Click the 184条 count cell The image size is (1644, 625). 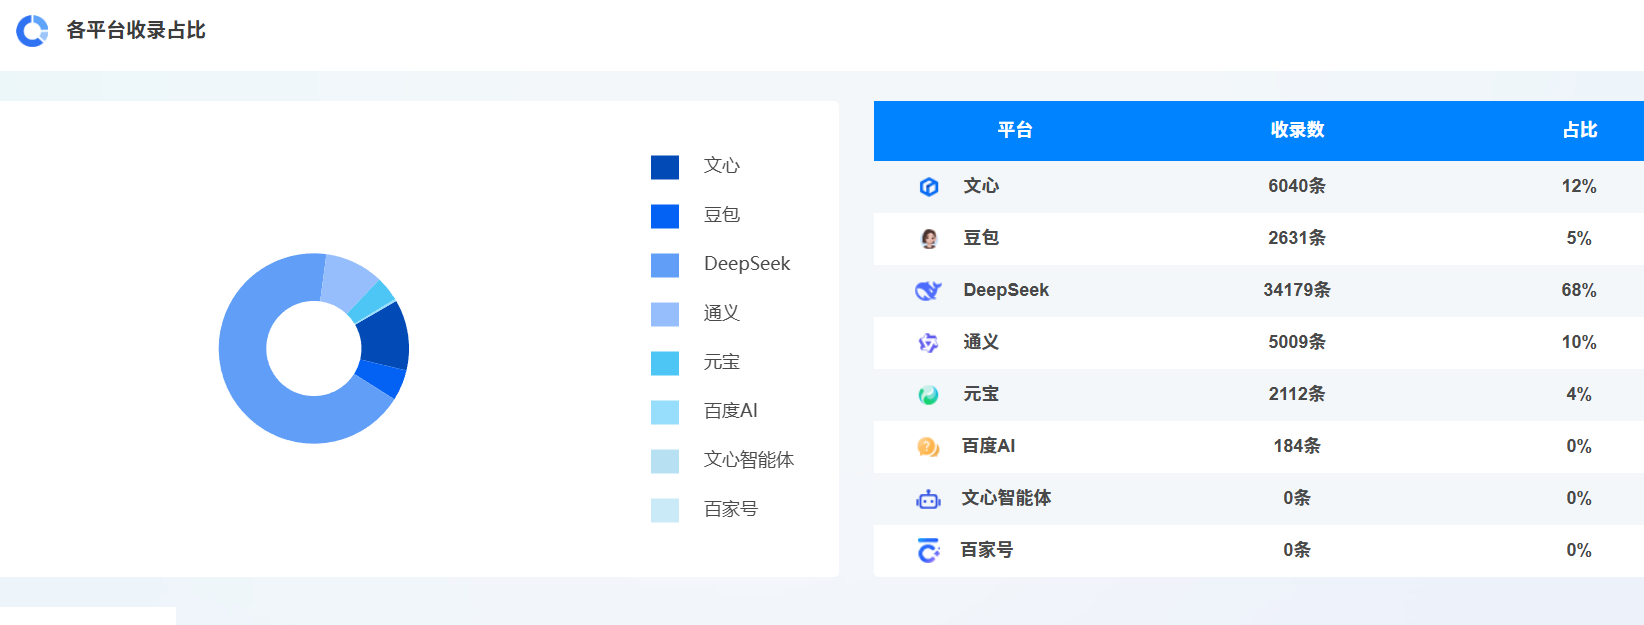pyautogui.click(x=1297, y=446)
